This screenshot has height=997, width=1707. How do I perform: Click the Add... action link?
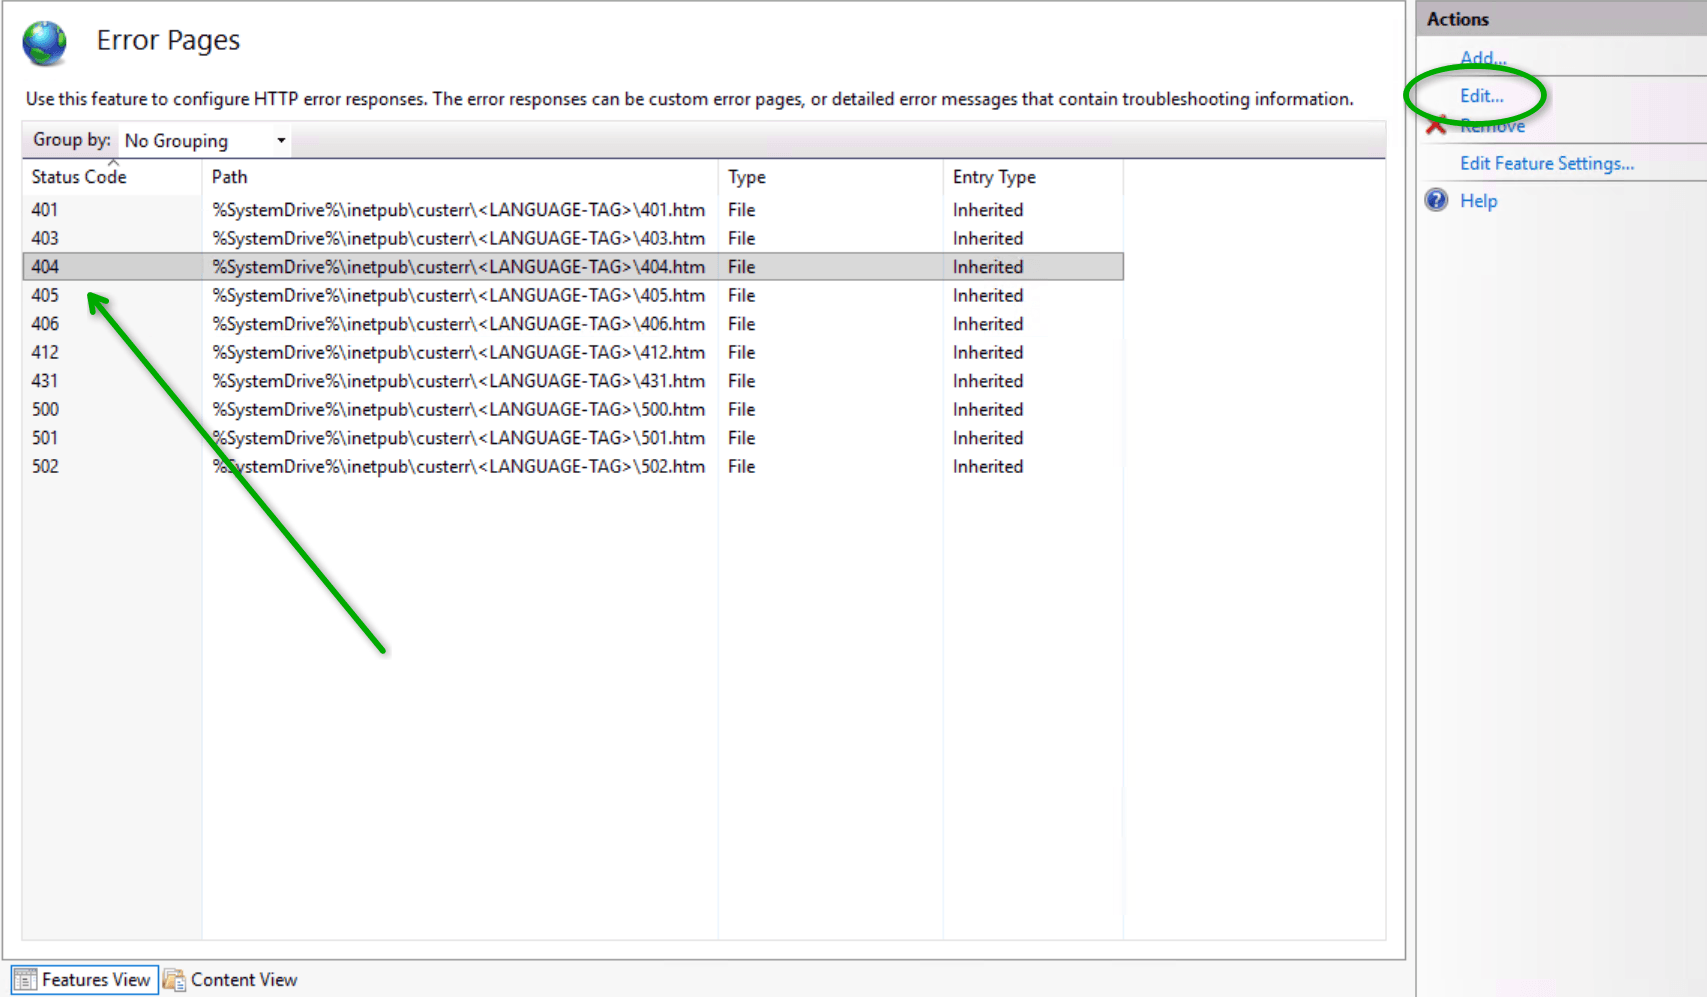point(1483,58)
